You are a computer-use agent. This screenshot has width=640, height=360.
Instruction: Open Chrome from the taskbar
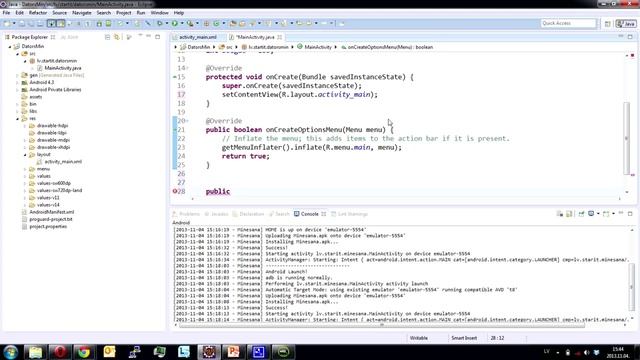(x=84, y=352)
